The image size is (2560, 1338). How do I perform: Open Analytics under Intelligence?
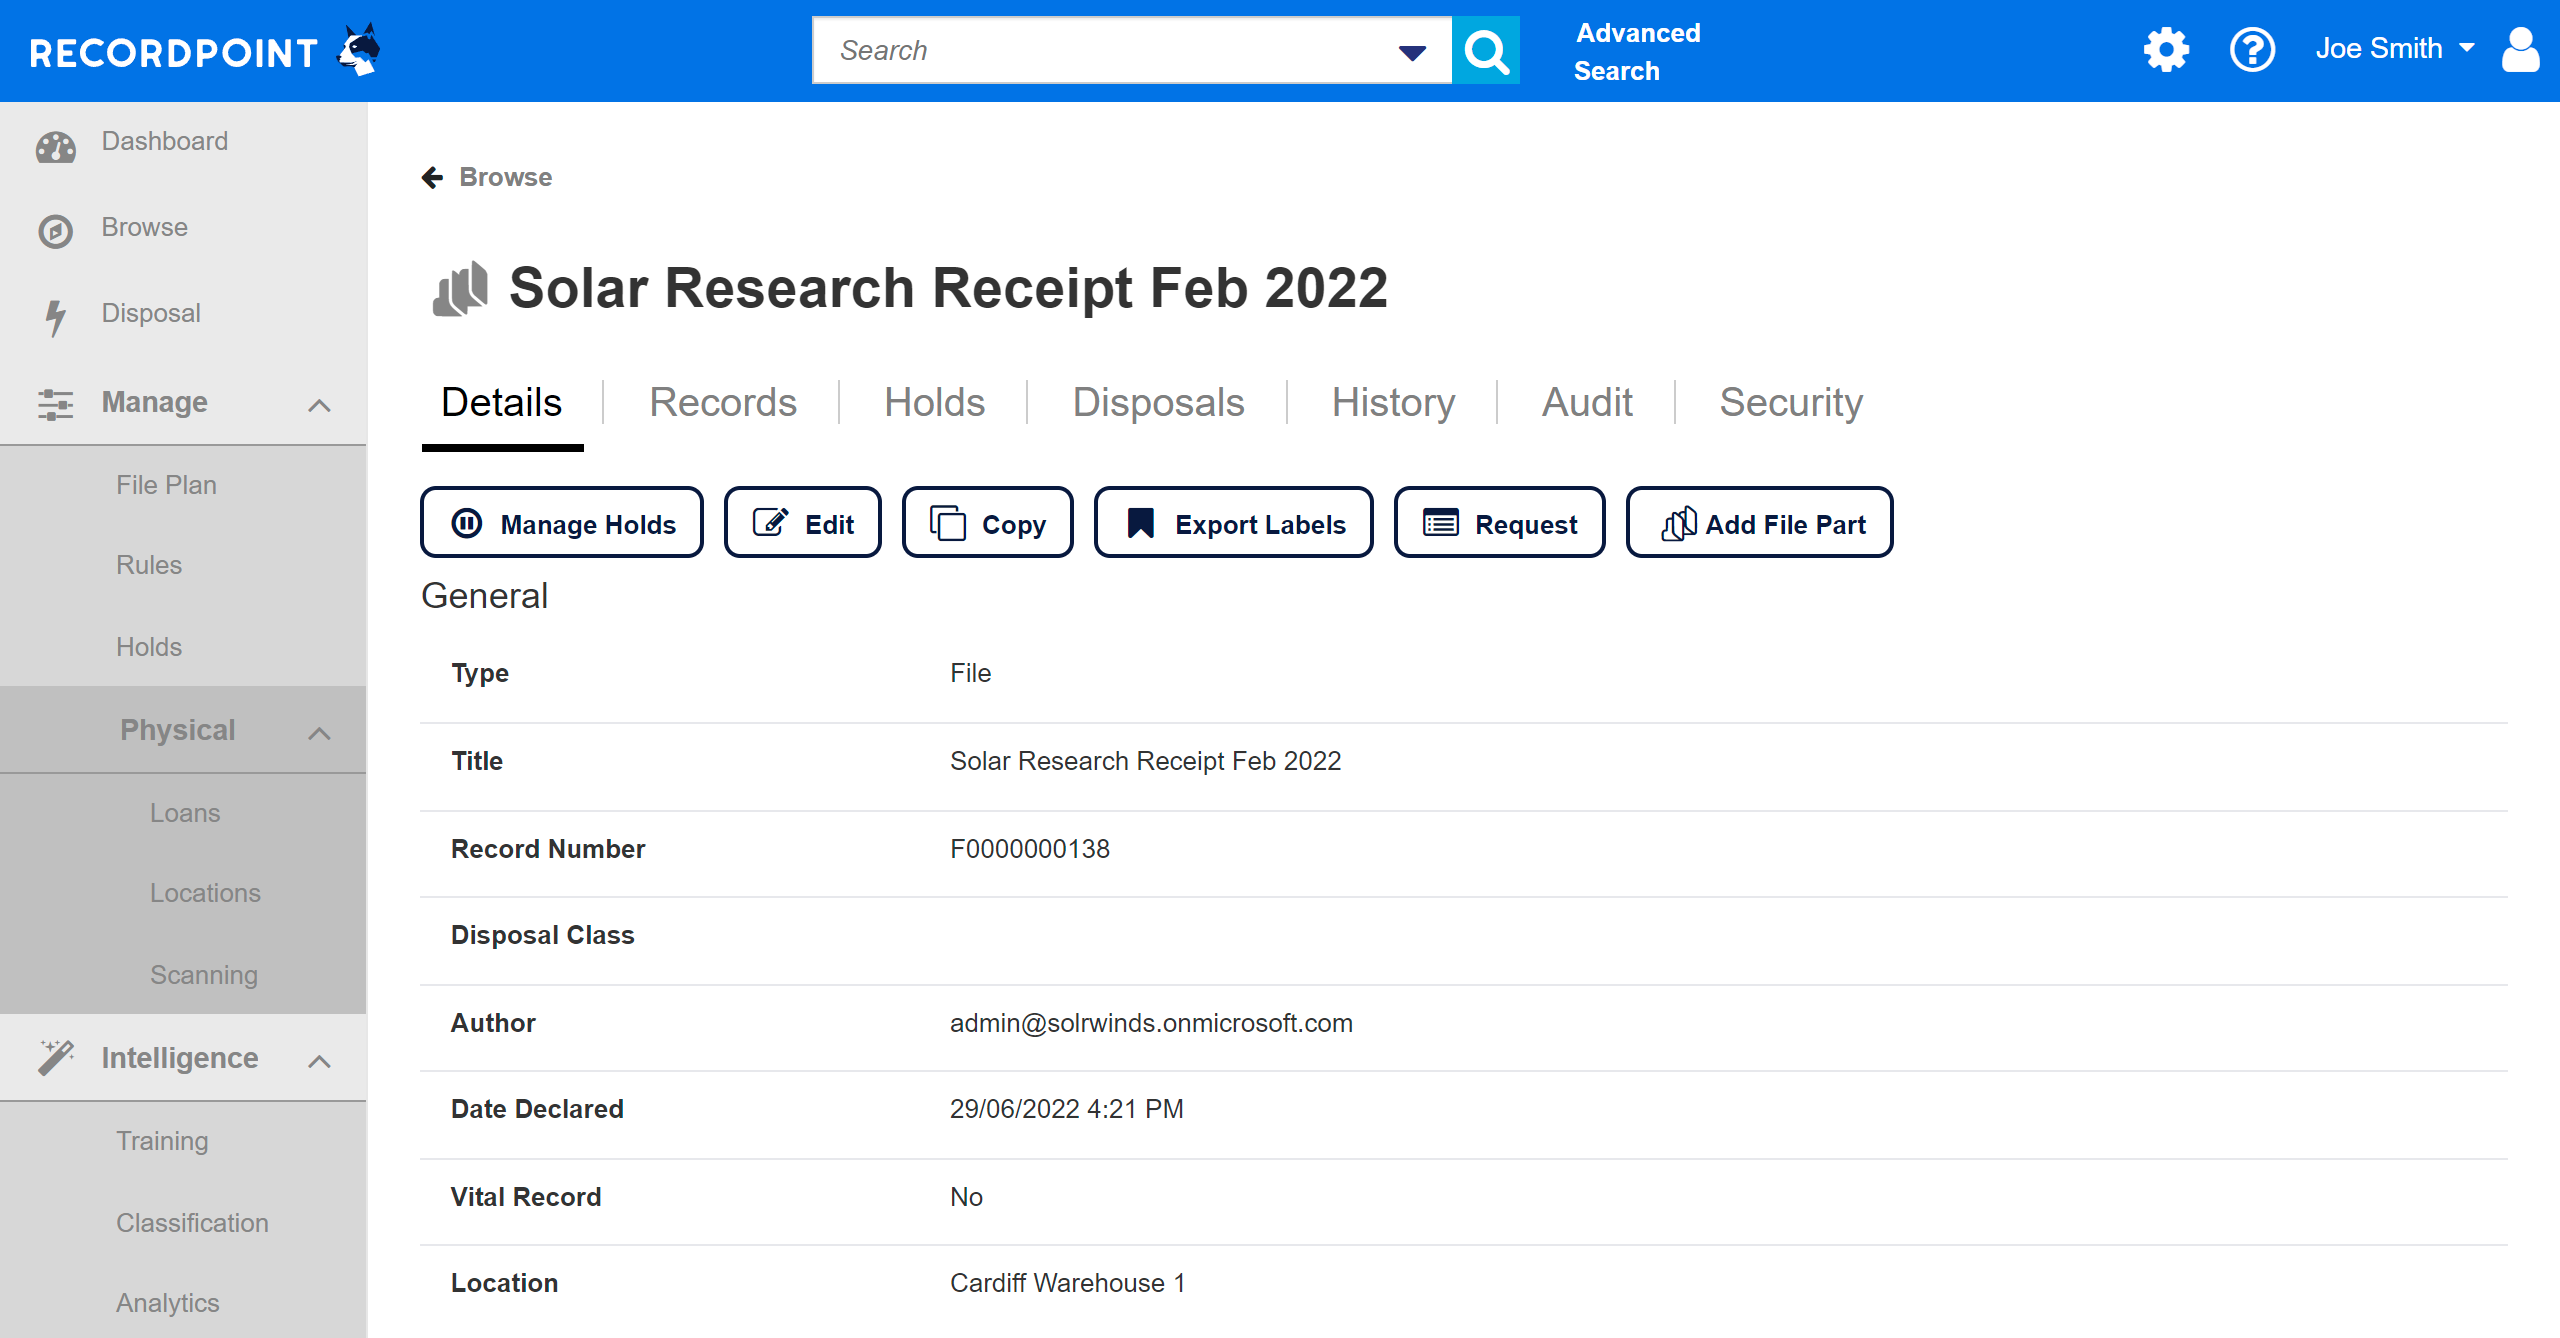click(167, 1303)
